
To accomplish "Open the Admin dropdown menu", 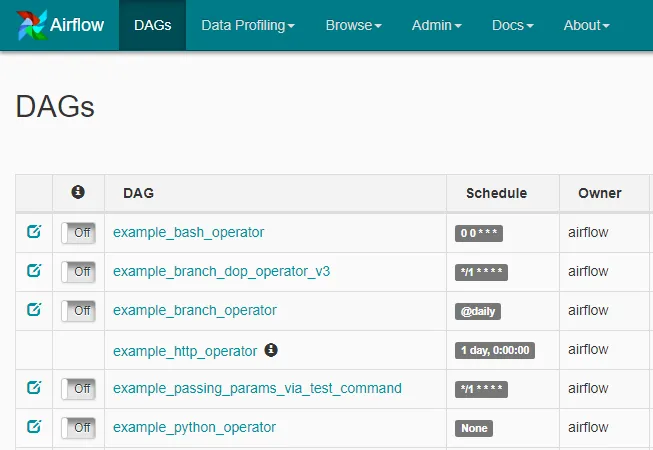I will point(436,25).
